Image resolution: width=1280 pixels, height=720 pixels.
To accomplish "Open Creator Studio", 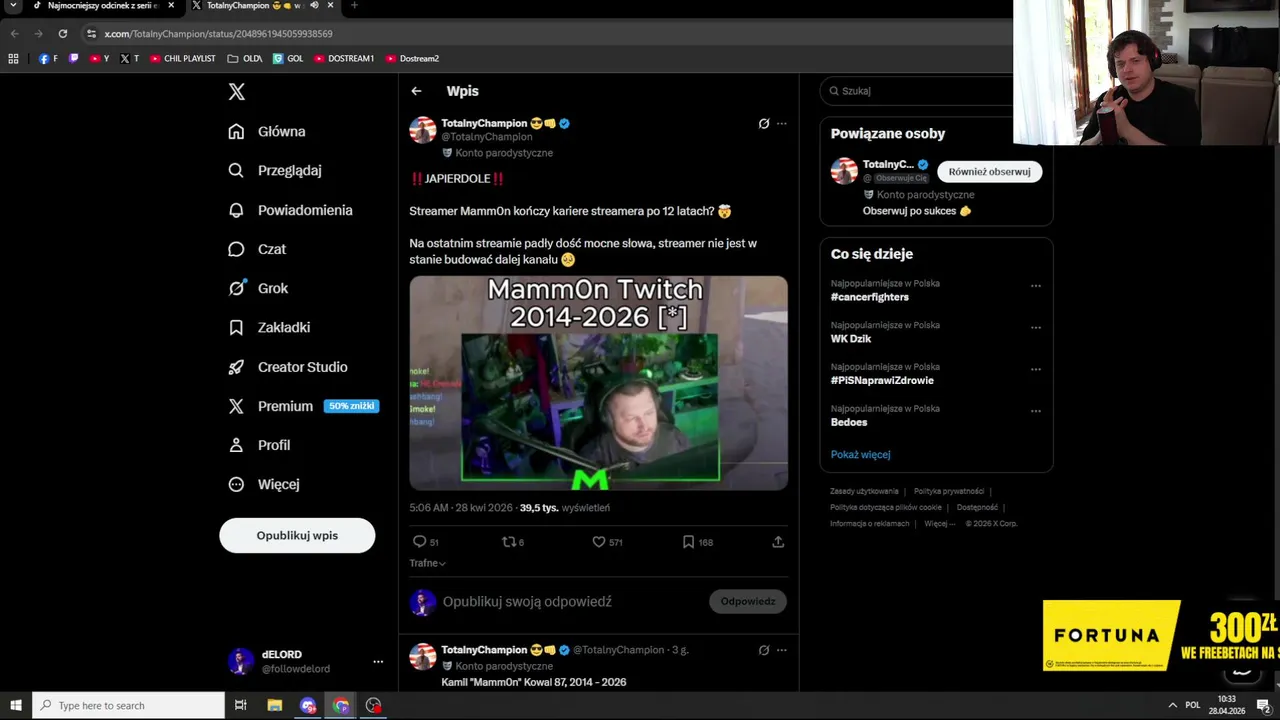I will (288, 367).
